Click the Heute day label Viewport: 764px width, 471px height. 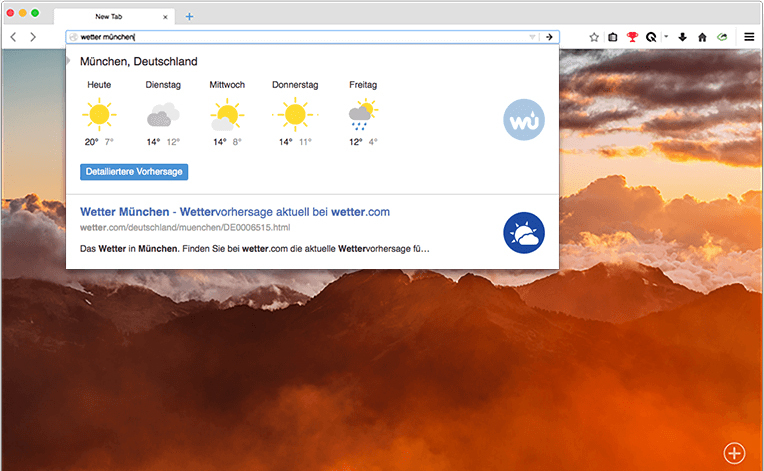[x=99, y=85]
